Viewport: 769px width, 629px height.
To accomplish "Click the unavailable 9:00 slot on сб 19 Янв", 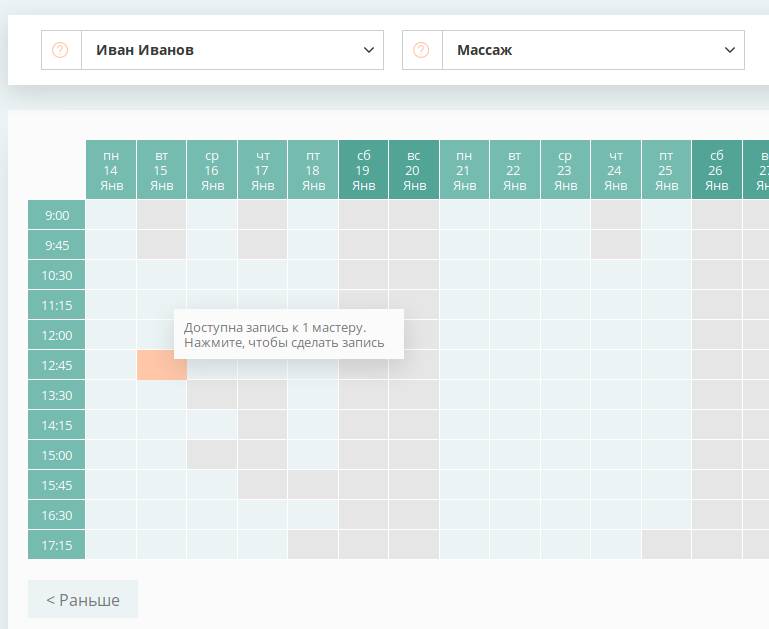I will 363,215.
